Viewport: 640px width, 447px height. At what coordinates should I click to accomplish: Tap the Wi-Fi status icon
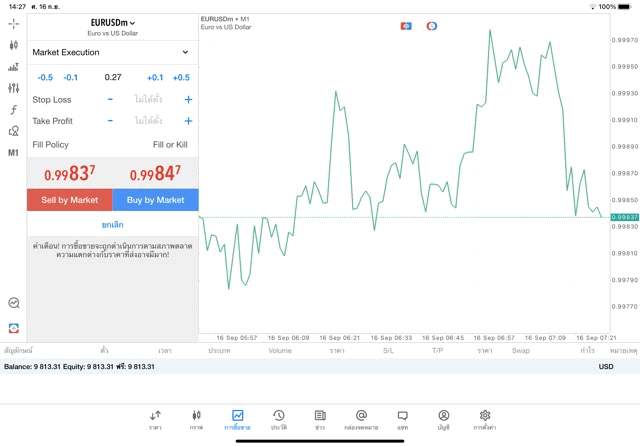(593, 7)
